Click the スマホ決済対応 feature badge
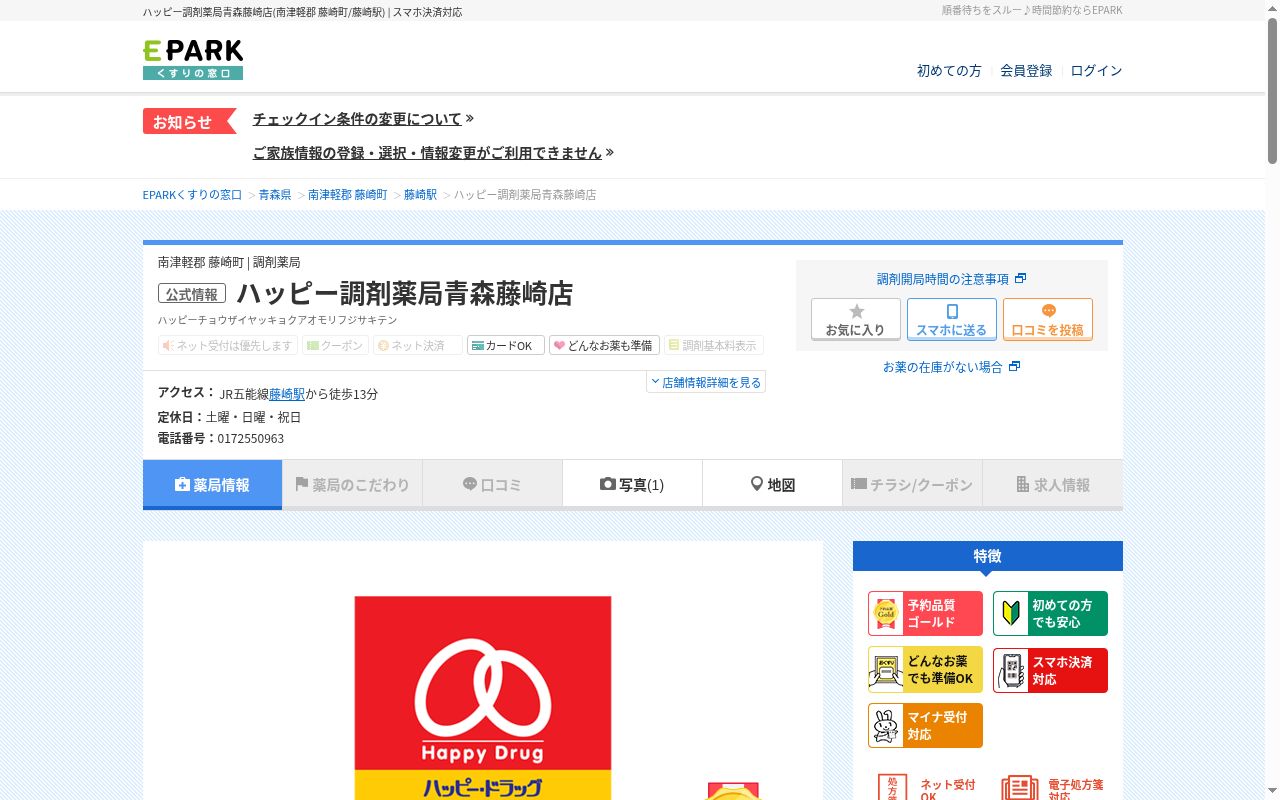The image size is (1280, 800). (1050, 670)
